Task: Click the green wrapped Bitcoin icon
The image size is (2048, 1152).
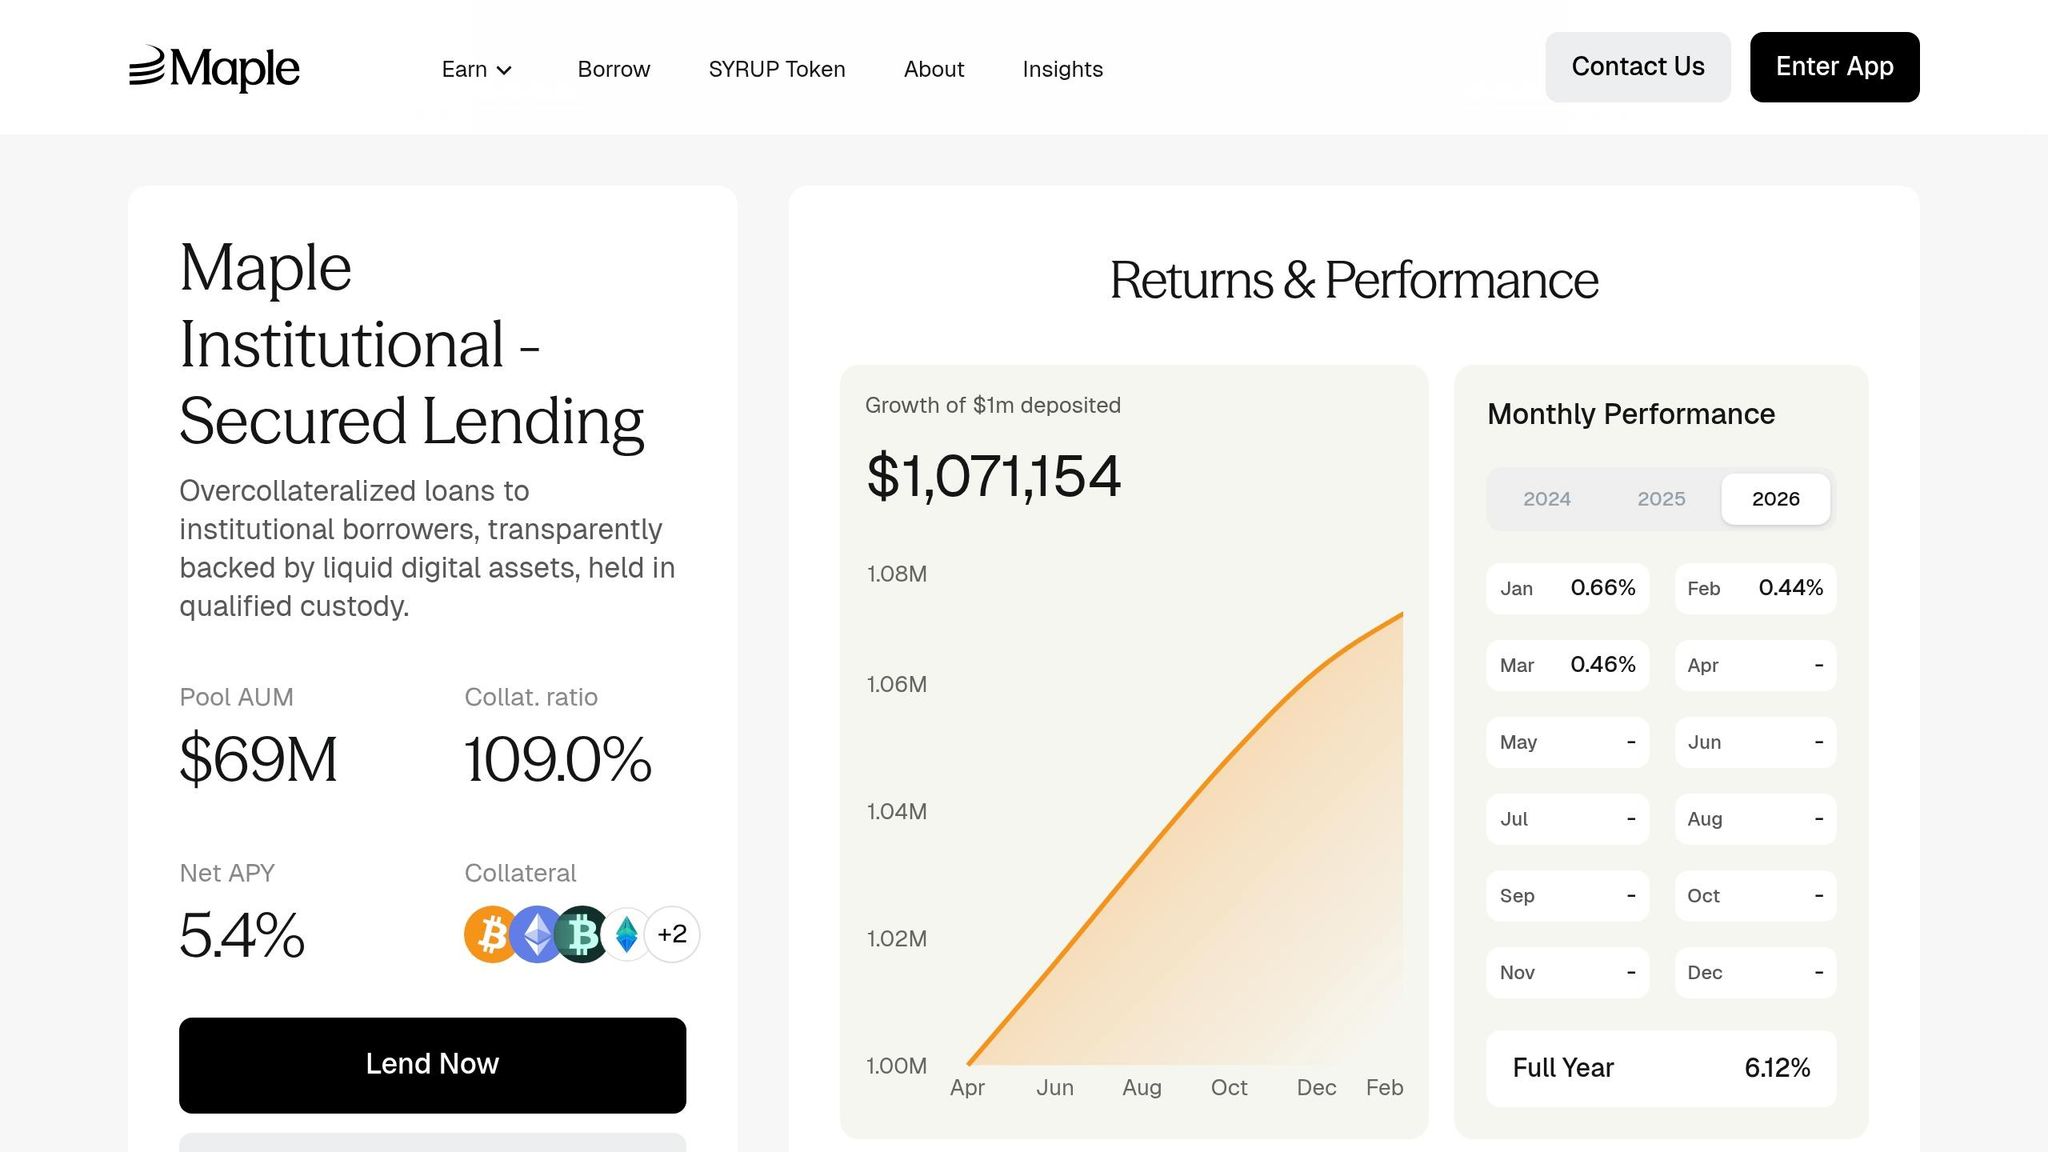Action: click(x=582, y=935)
